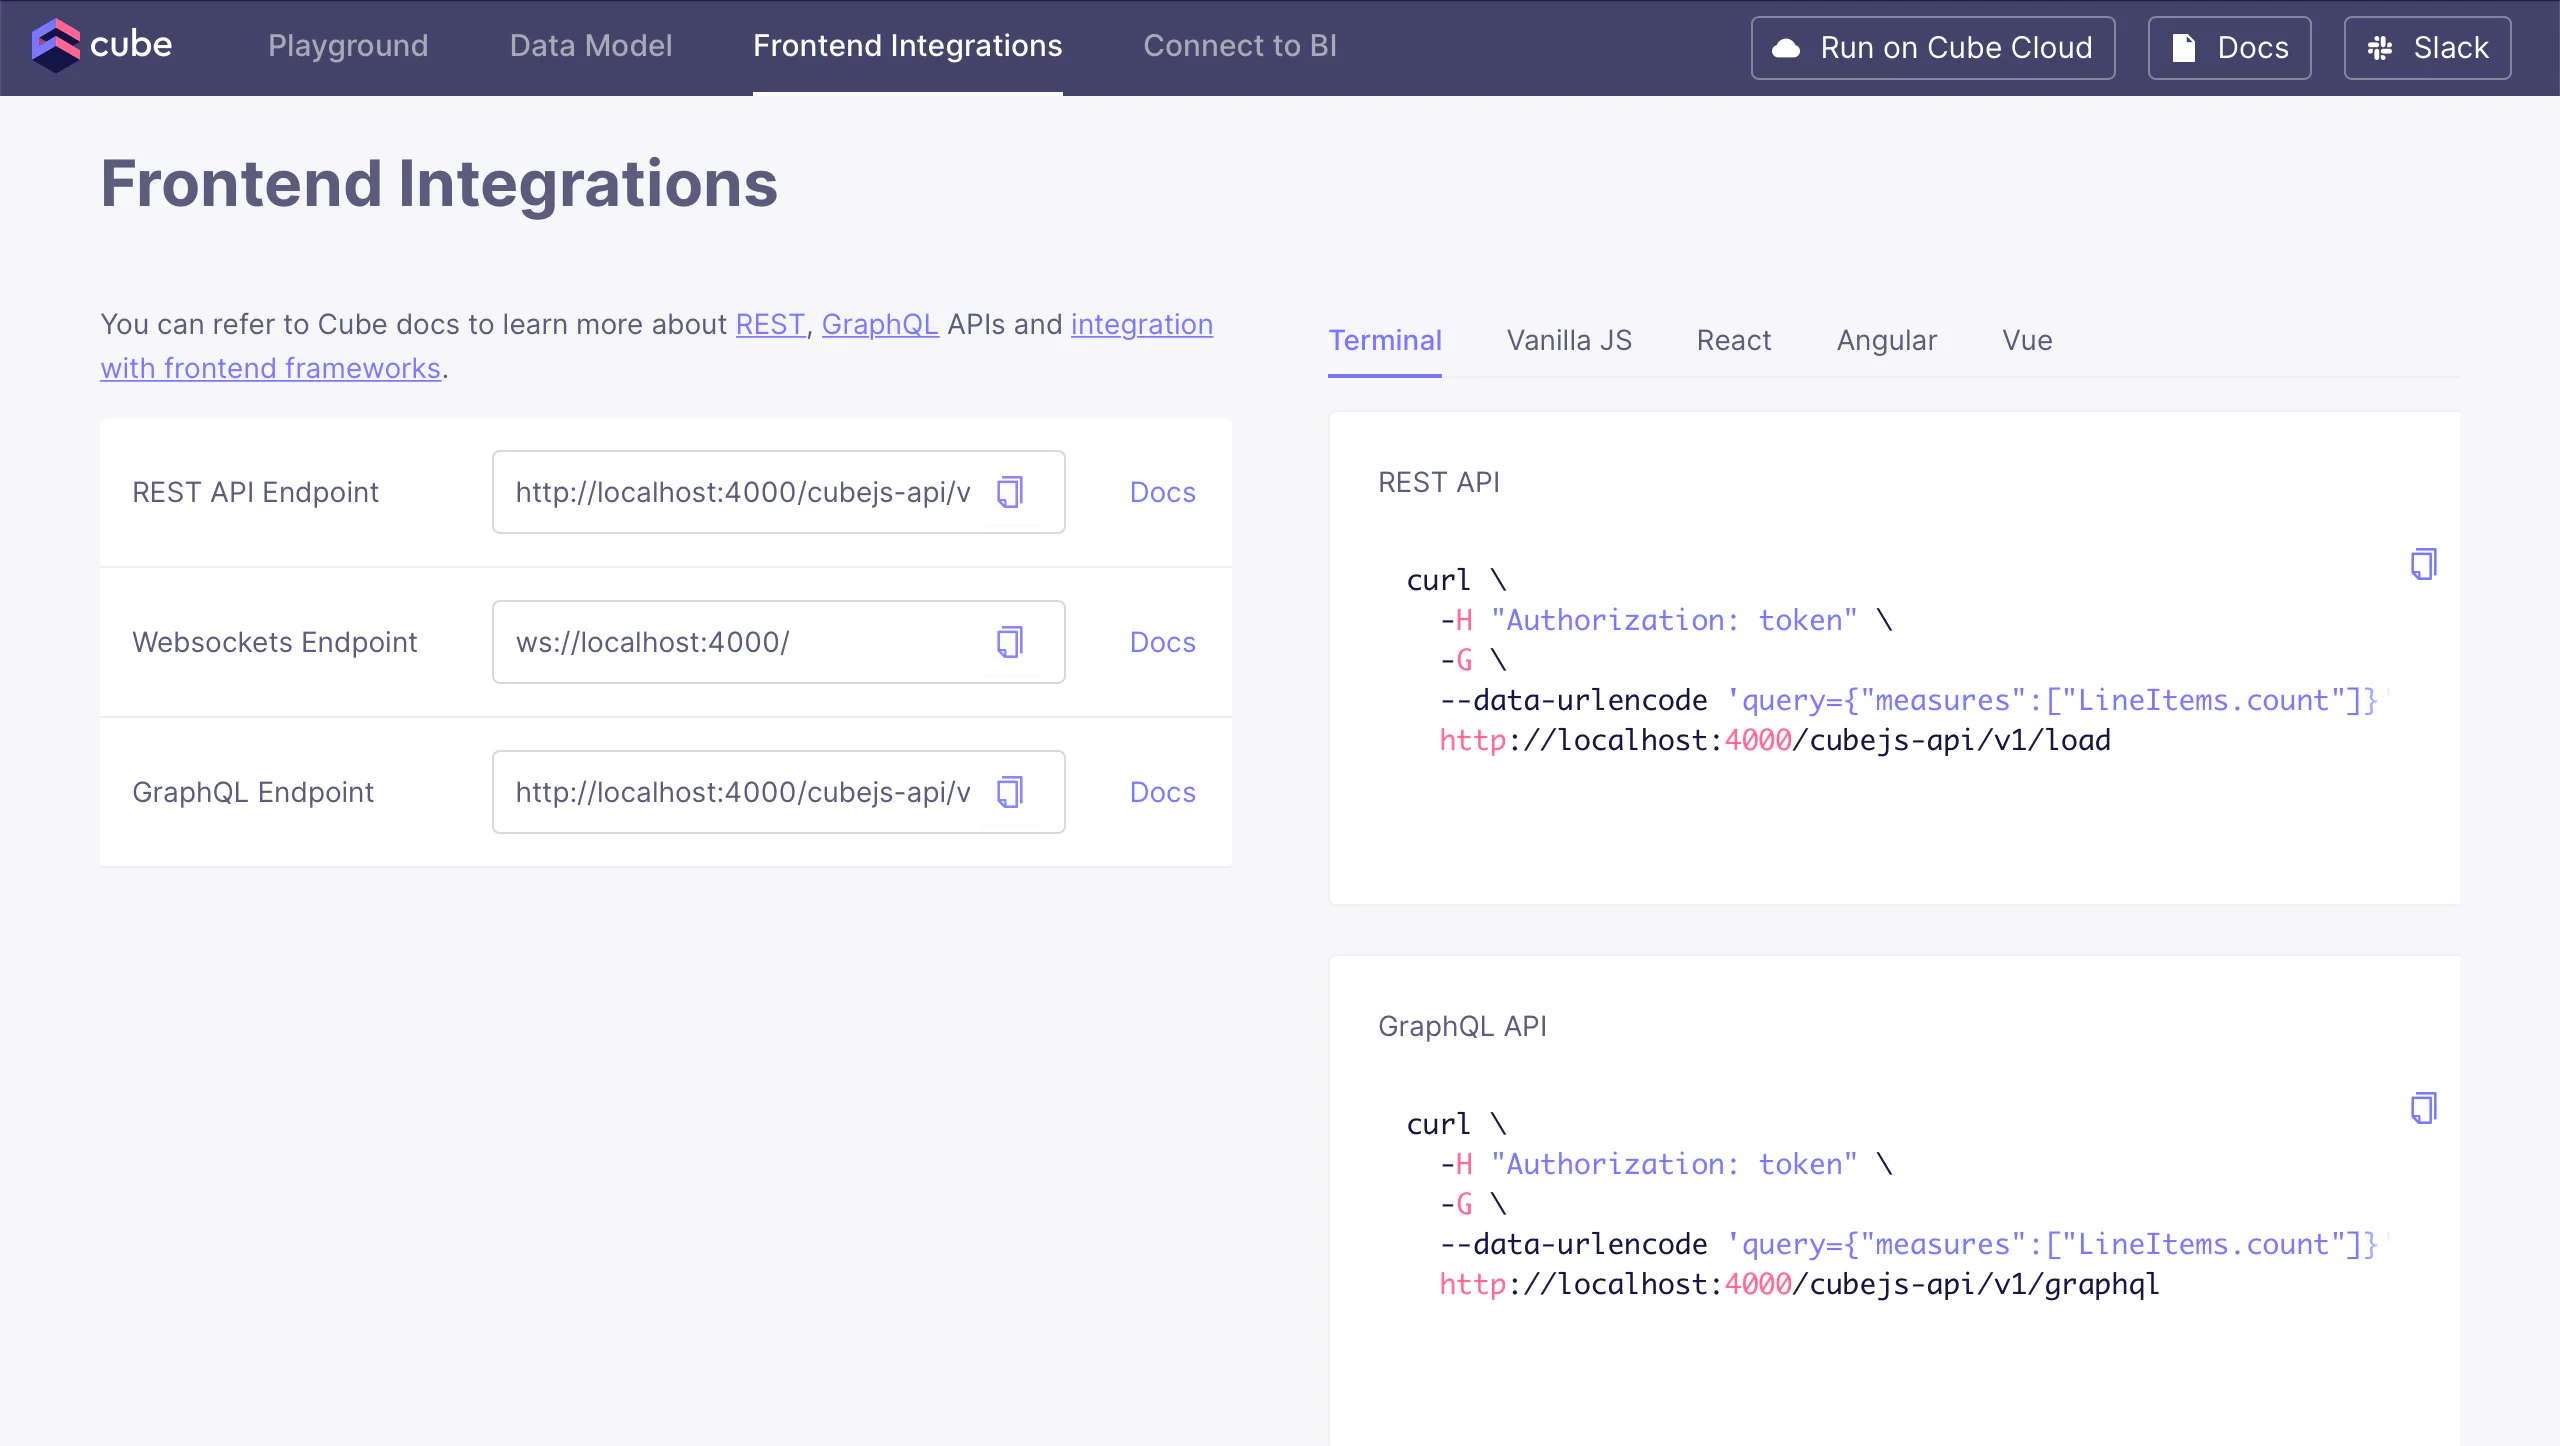The width and height of the screenshot is (2560, 1446).
Task: Copy the REST API curl snippet
Action: 2423,564
